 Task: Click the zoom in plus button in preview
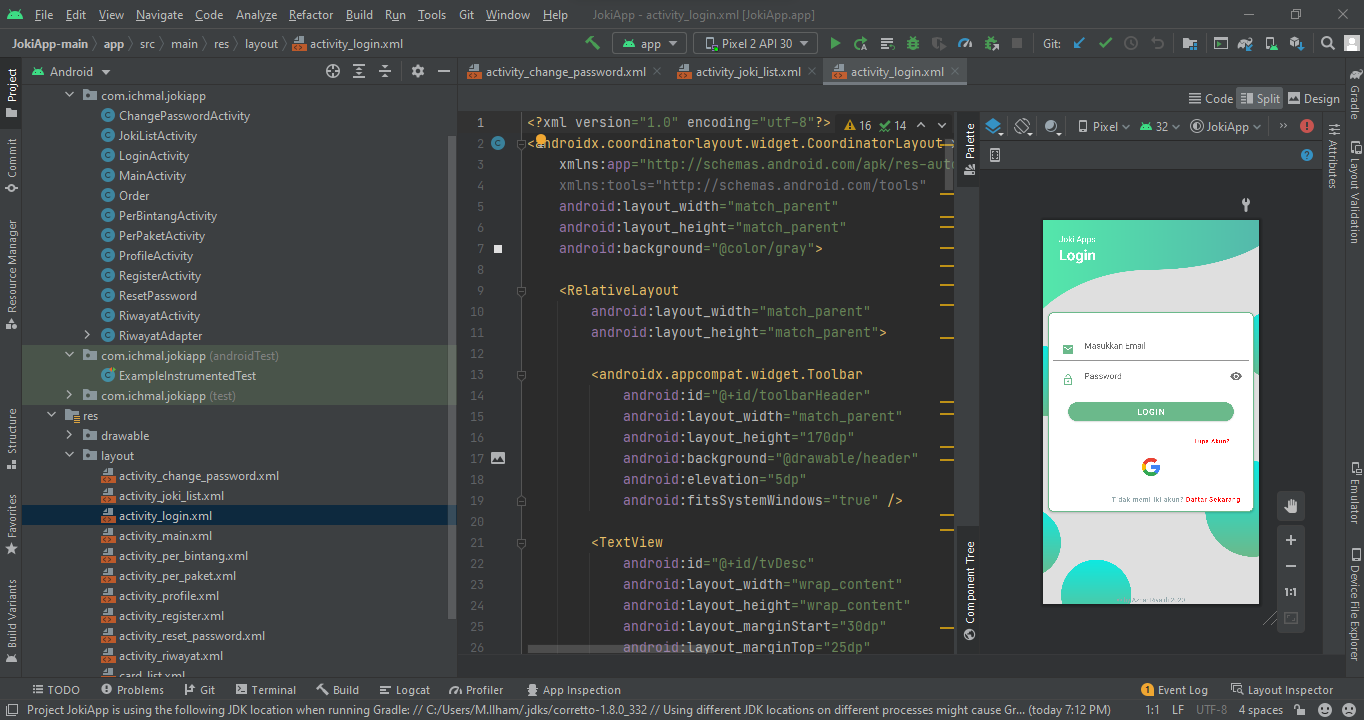[1290, 540]
